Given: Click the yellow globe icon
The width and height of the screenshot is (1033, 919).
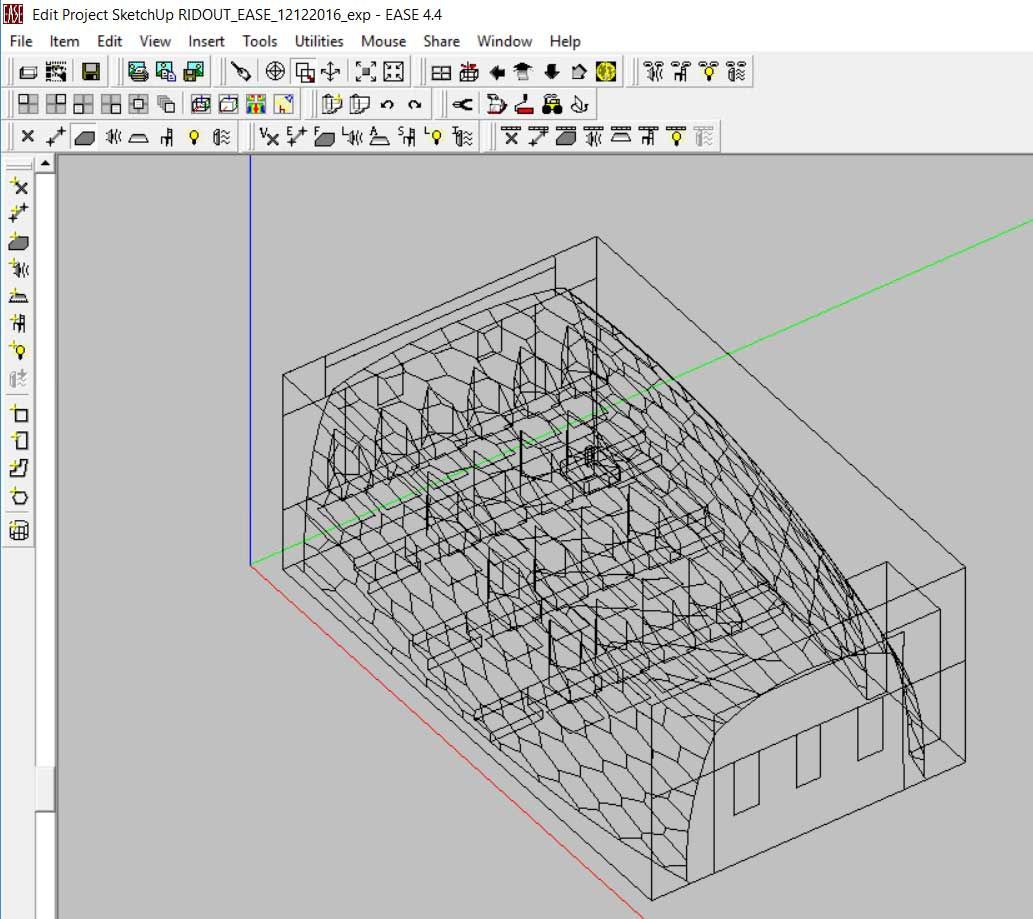Looking at the screenshot, I should 606,71.
